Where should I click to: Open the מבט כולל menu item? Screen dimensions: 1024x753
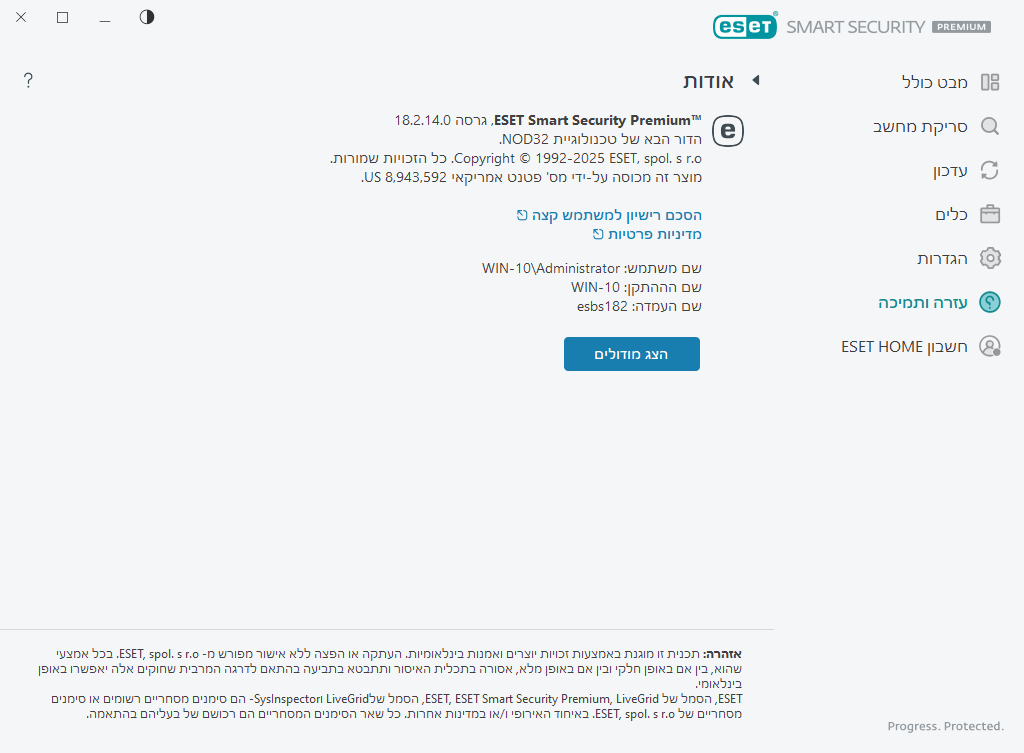[x=935, y=82]
